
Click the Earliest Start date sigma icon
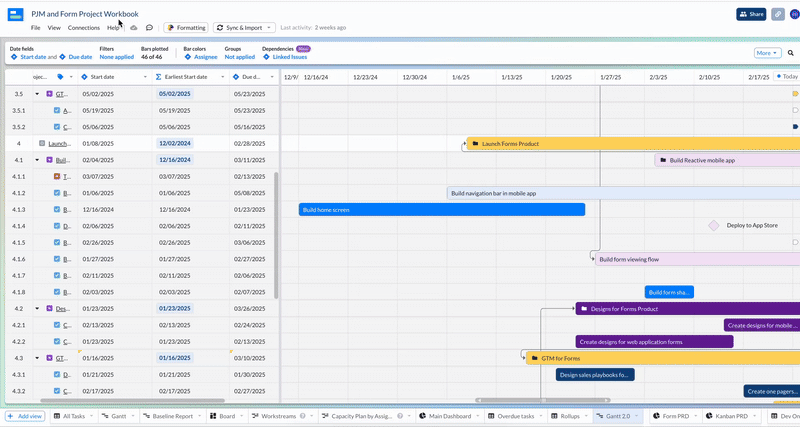pyautogui.click(x=159, y=77)
